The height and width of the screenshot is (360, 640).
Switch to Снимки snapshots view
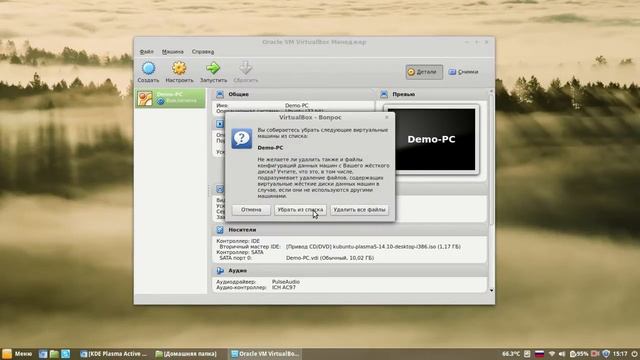point(464,72)
